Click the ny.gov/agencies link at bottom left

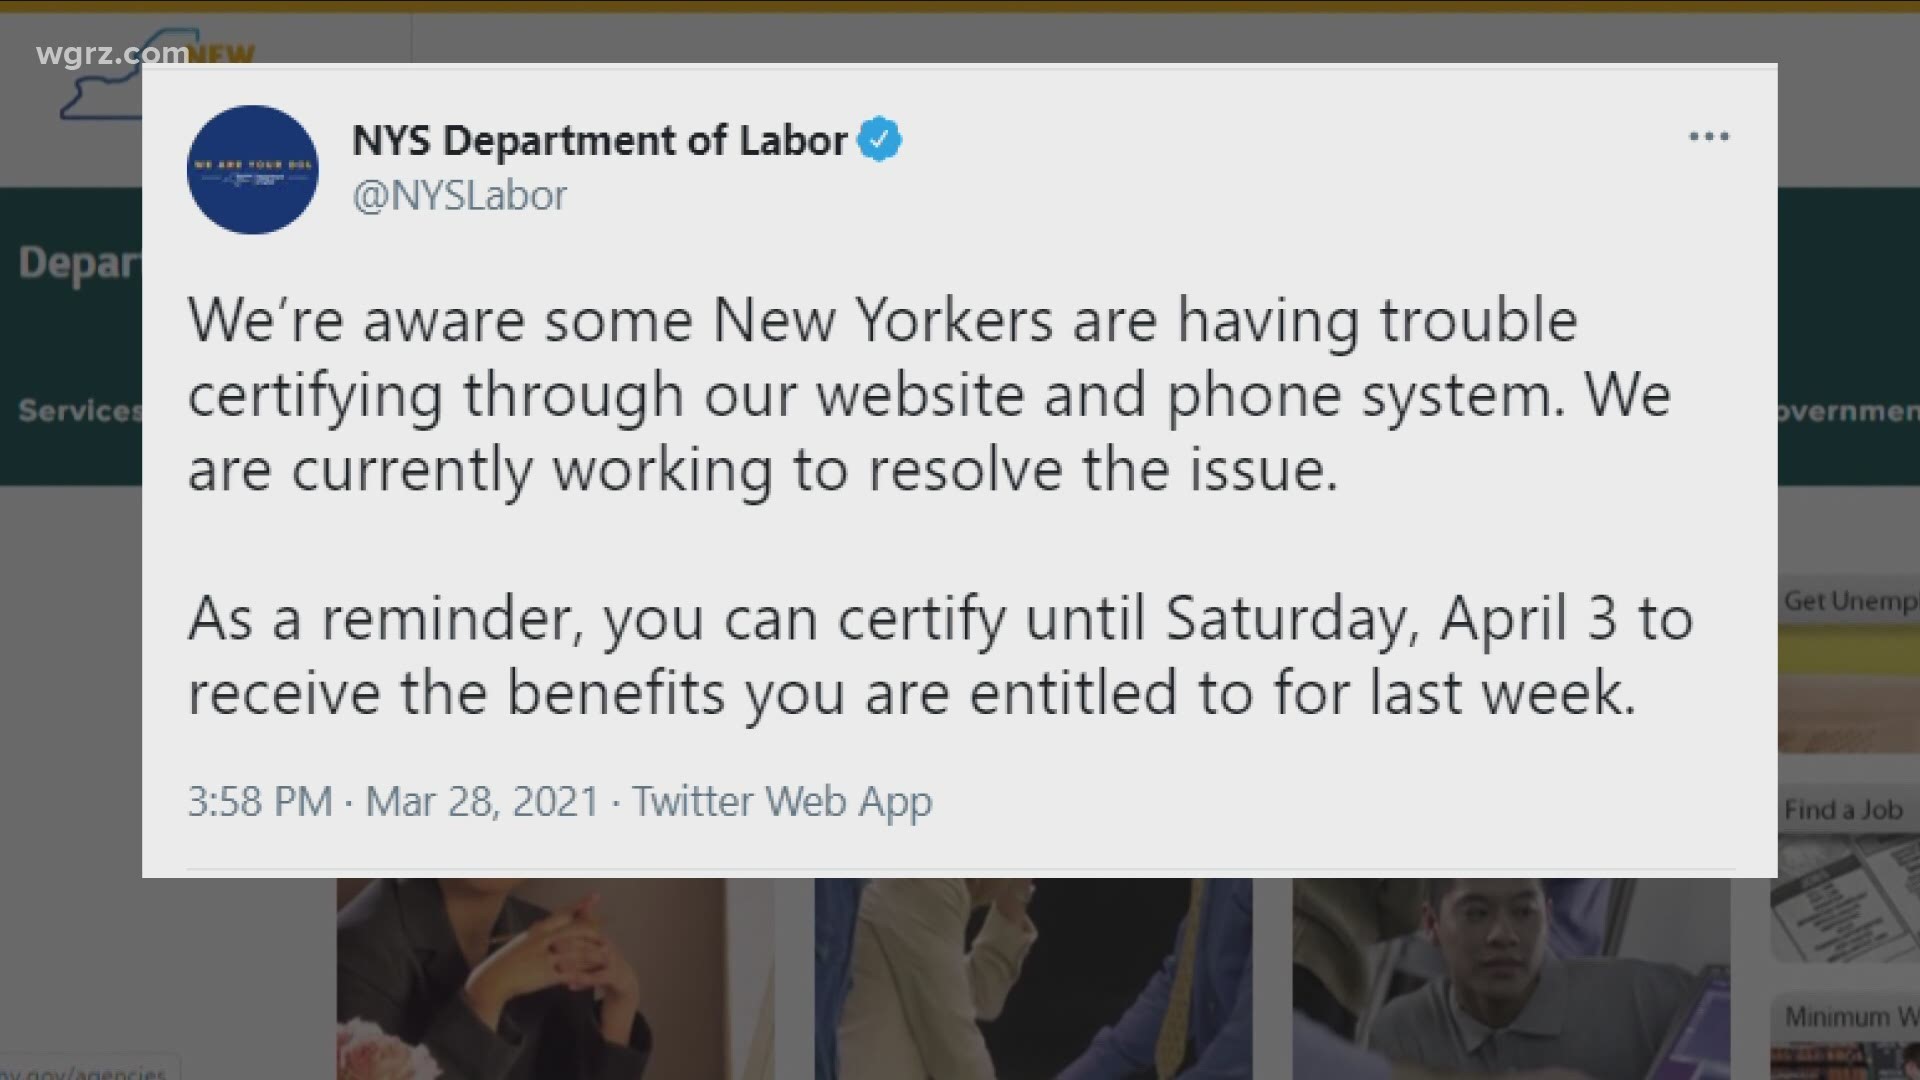[x=85, y=1072]
